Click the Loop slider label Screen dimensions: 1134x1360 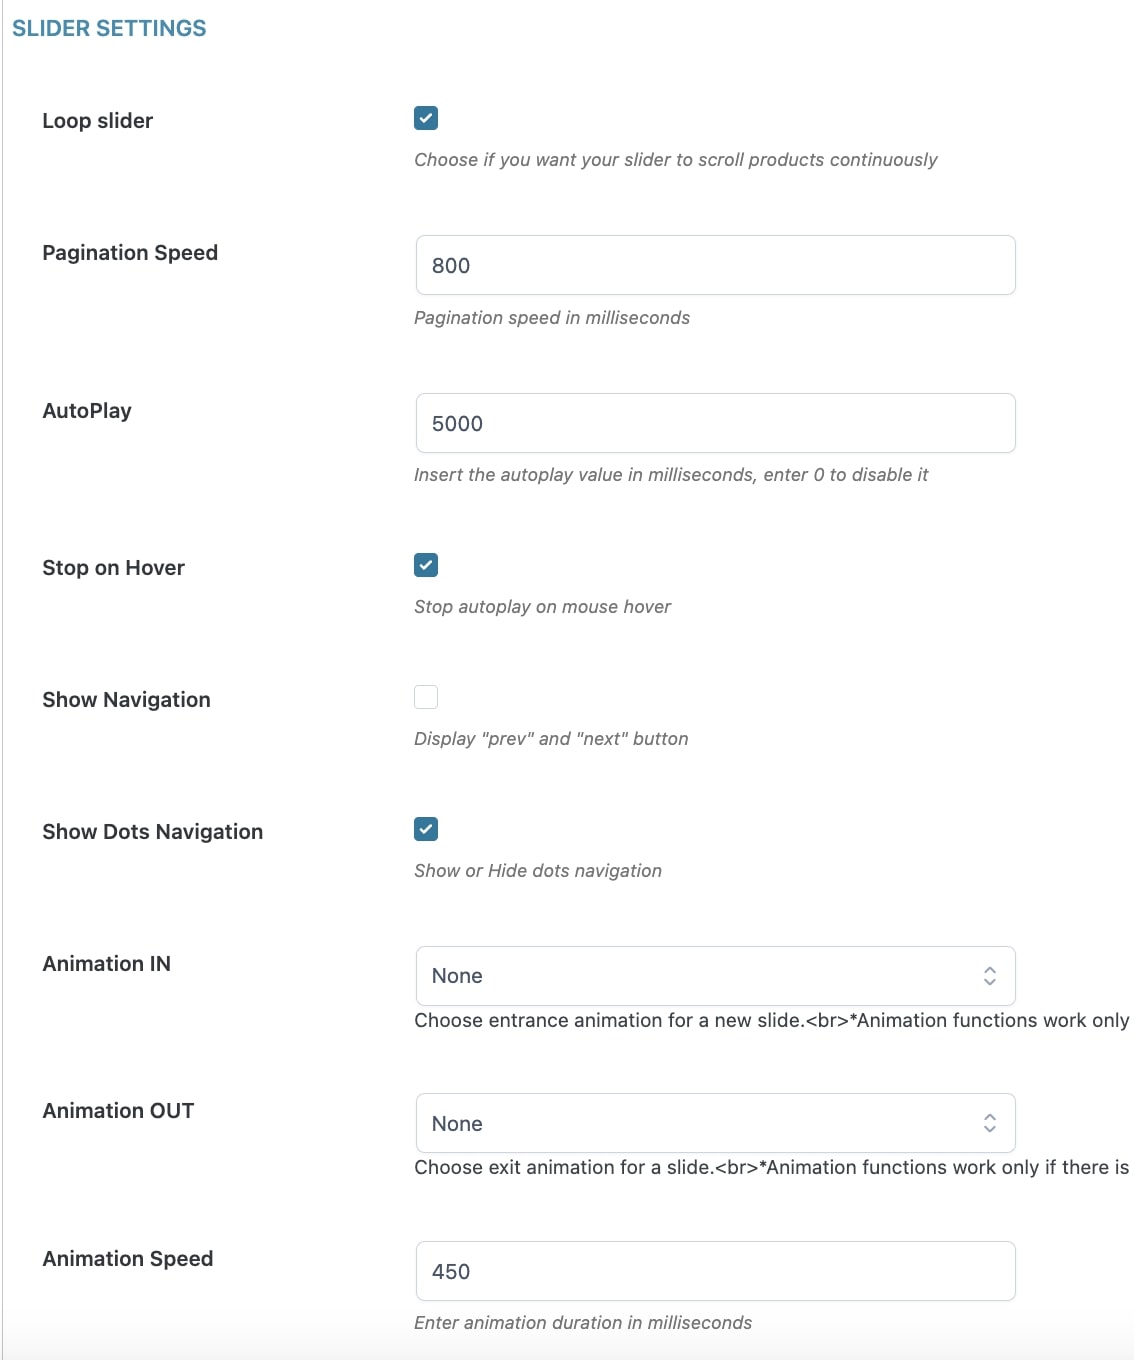pos(98,121)
